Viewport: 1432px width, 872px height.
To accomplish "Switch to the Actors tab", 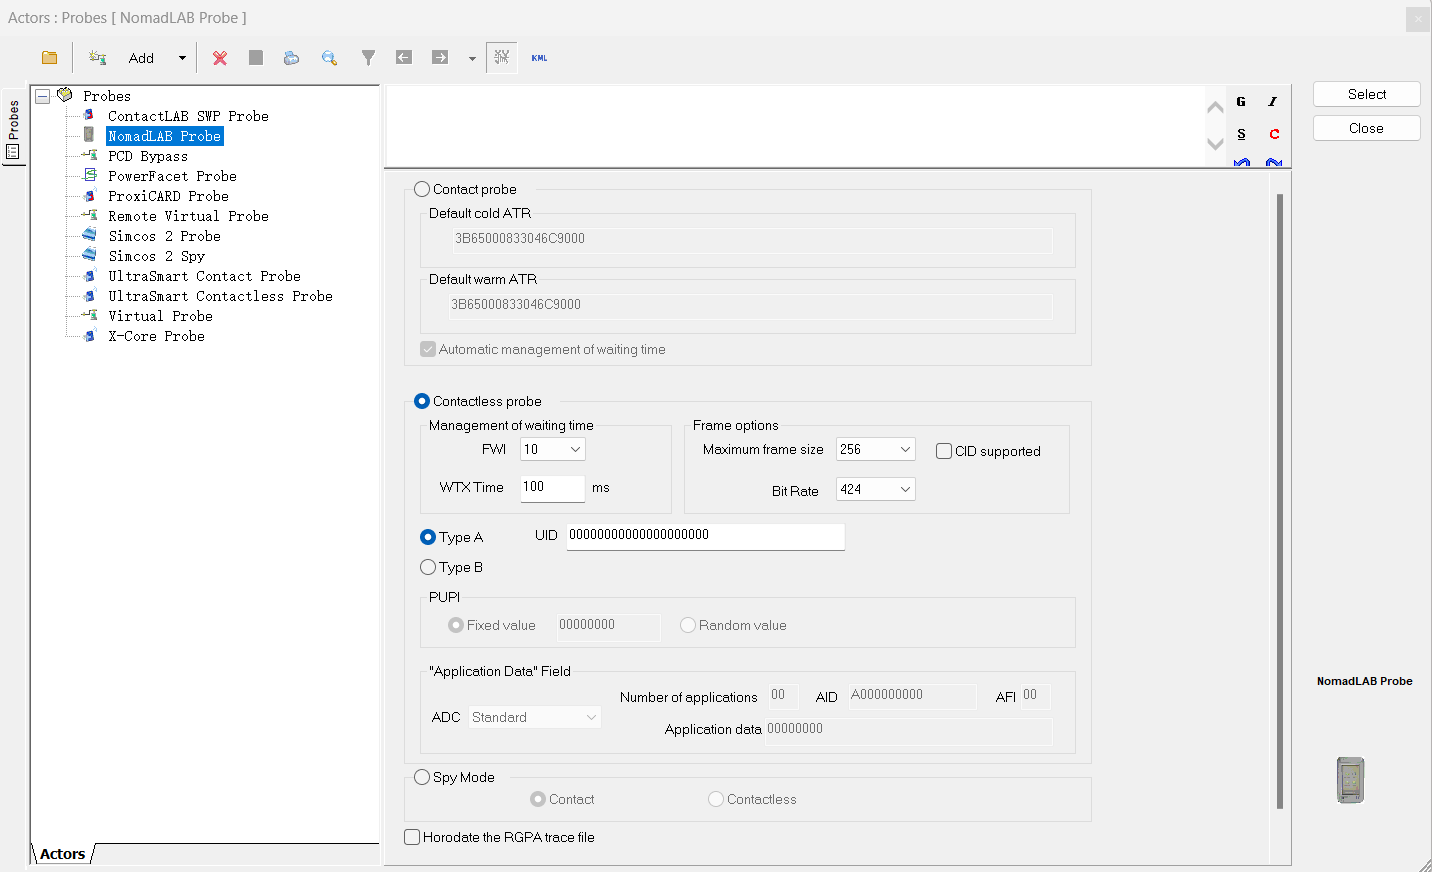I will (62, 854).
